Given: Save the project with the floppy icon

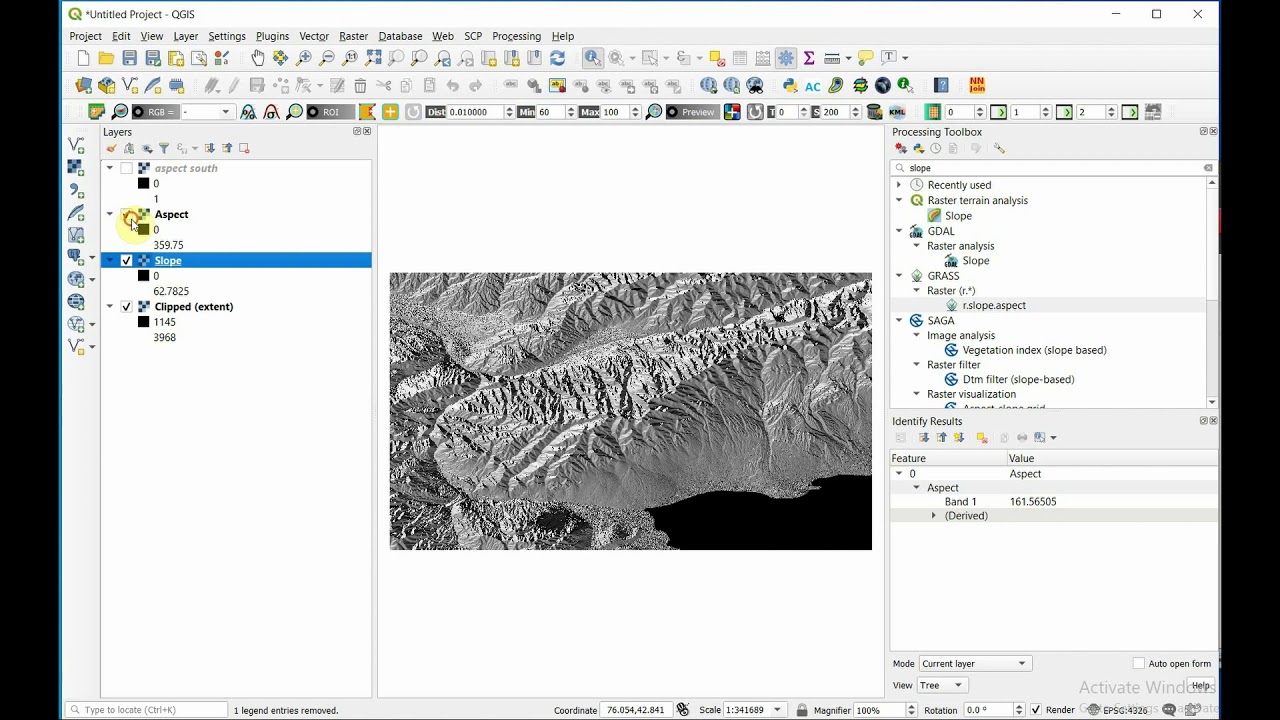Looking at the screenshot, I should tap(130, 58).
